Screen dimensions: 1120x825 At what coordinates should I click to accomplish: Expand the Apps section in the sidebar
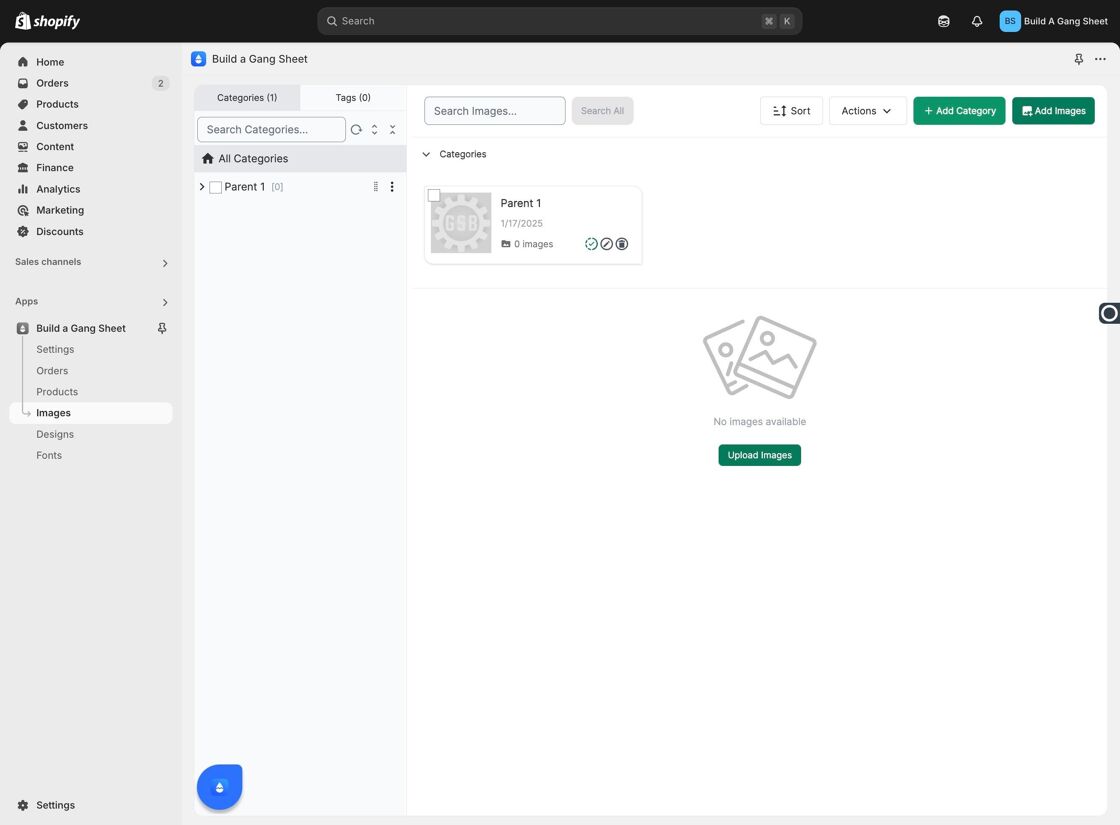[165, 302]
